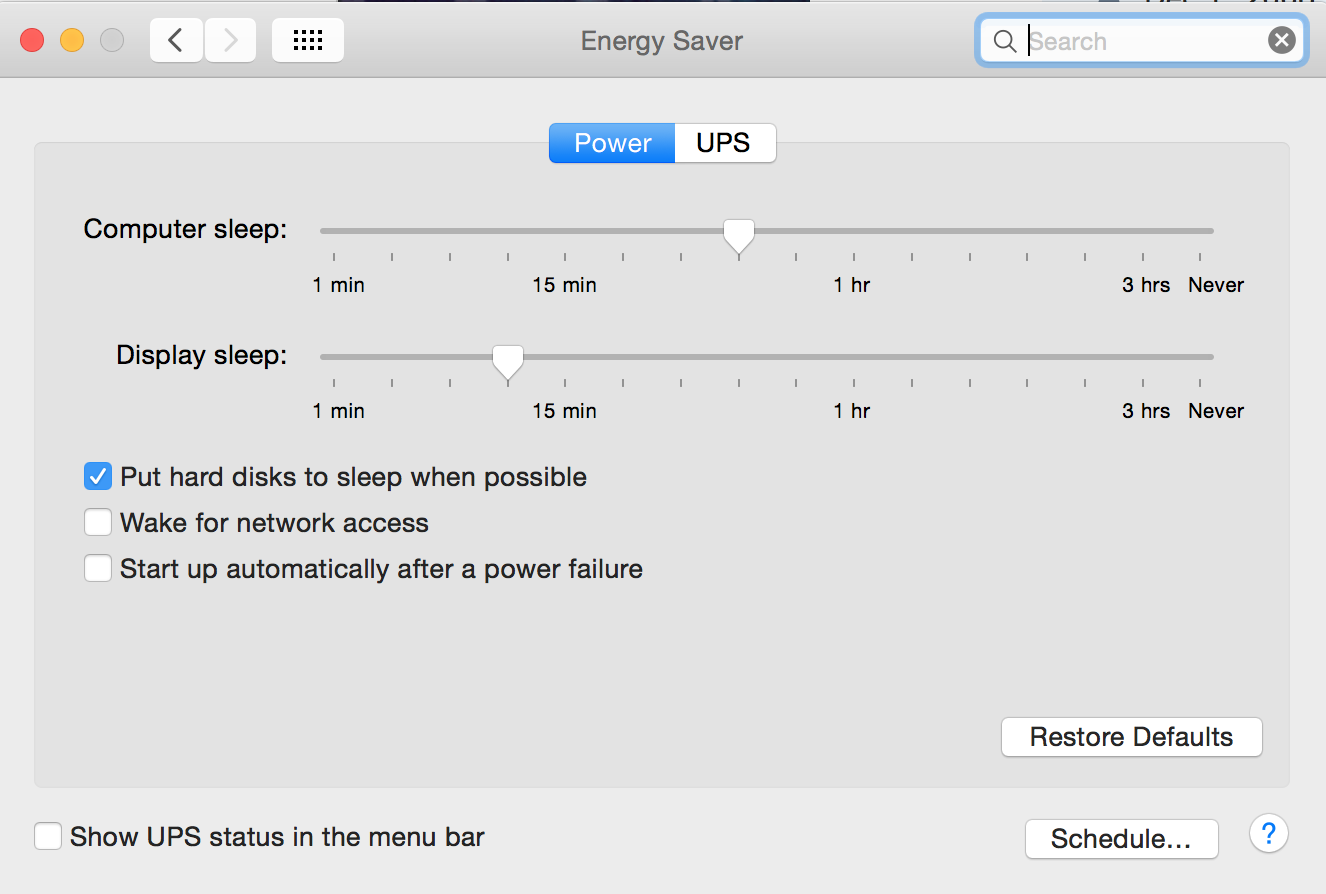Close the Energy Saver window
The image size is (1326, 894).
(33, 40)
